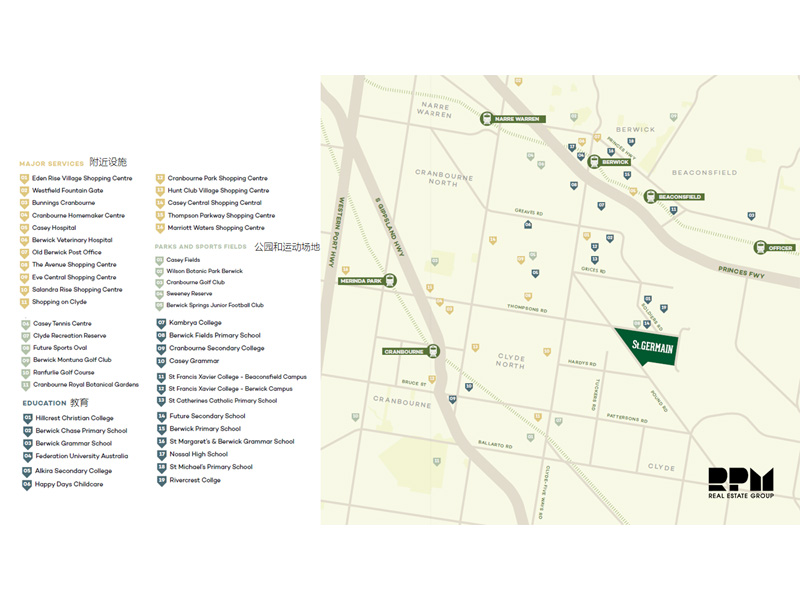The height and width of the screenshot is (600, 800).
Task: Click badge beside Hillcrest Christian College
Action: [28, 418]
